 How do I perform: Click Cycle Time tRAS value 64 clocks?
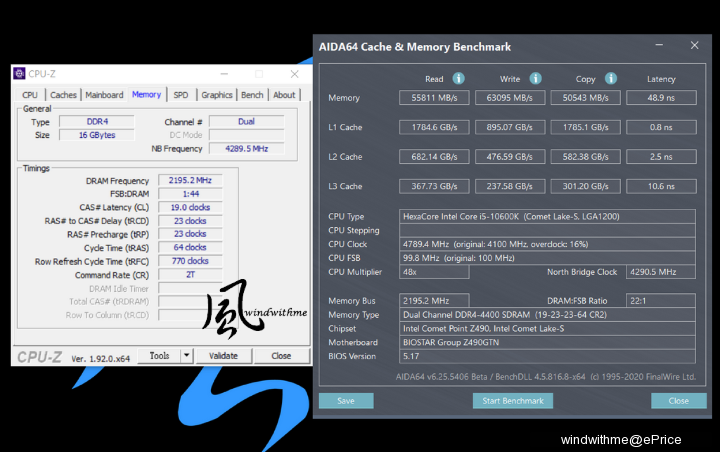[x=190, y=247]
